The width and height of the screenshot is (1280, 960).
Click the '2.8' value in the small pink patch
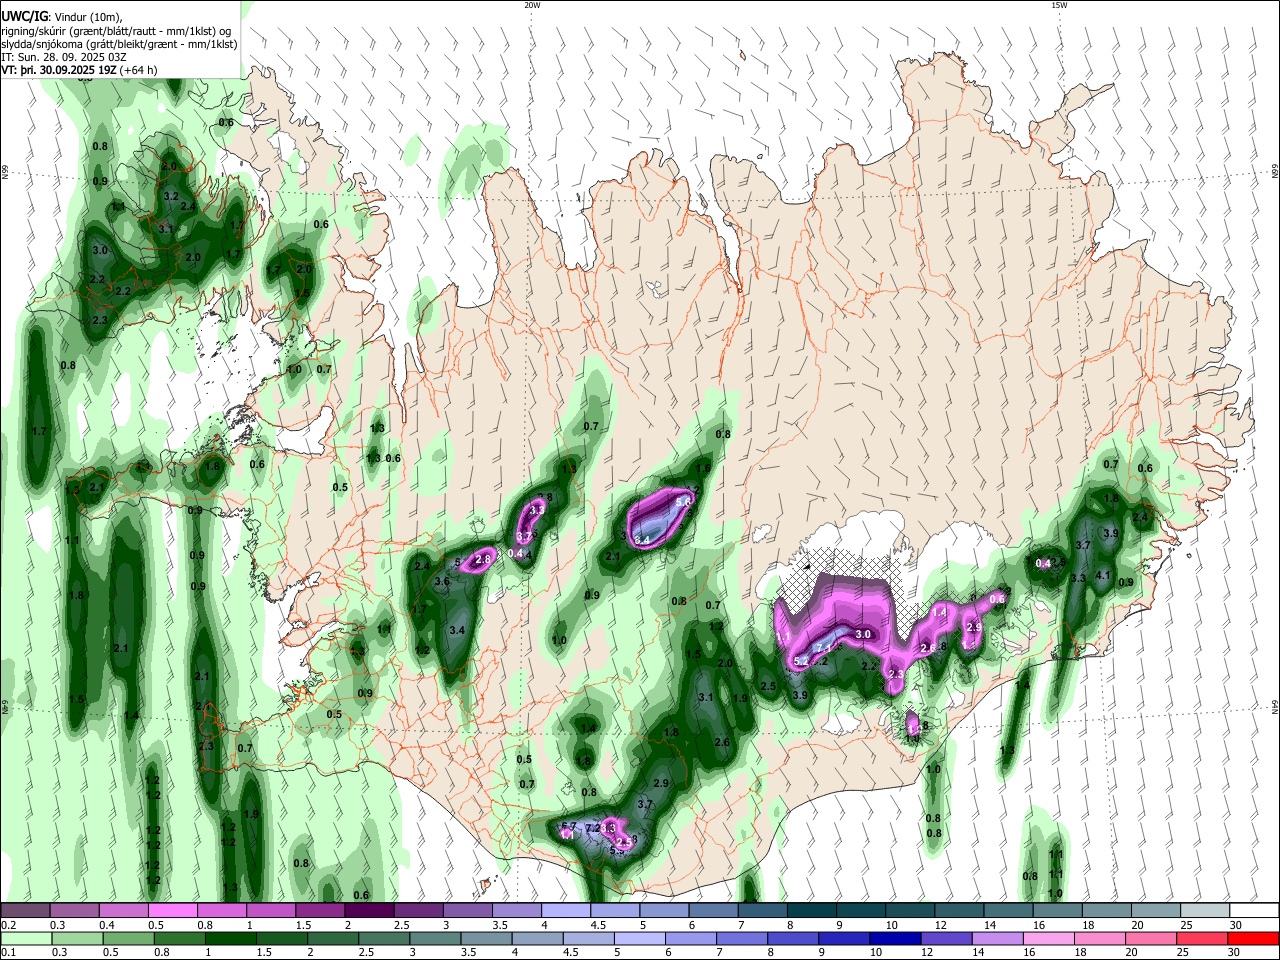pos(483,559)
